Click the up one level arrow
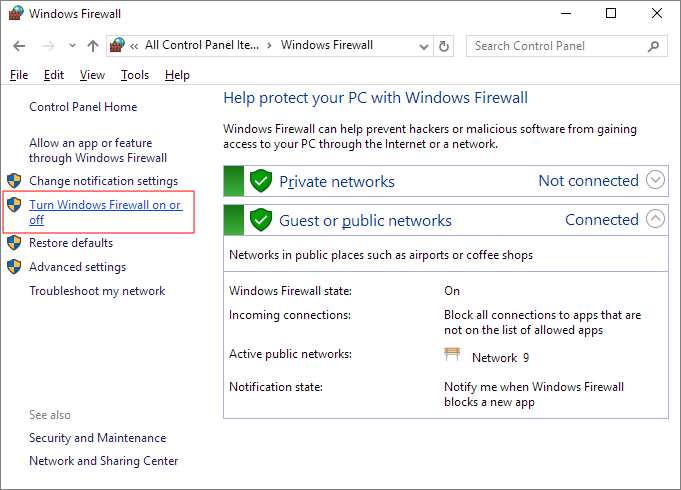Viewport: 681px width, 490px height. [93, 46]
